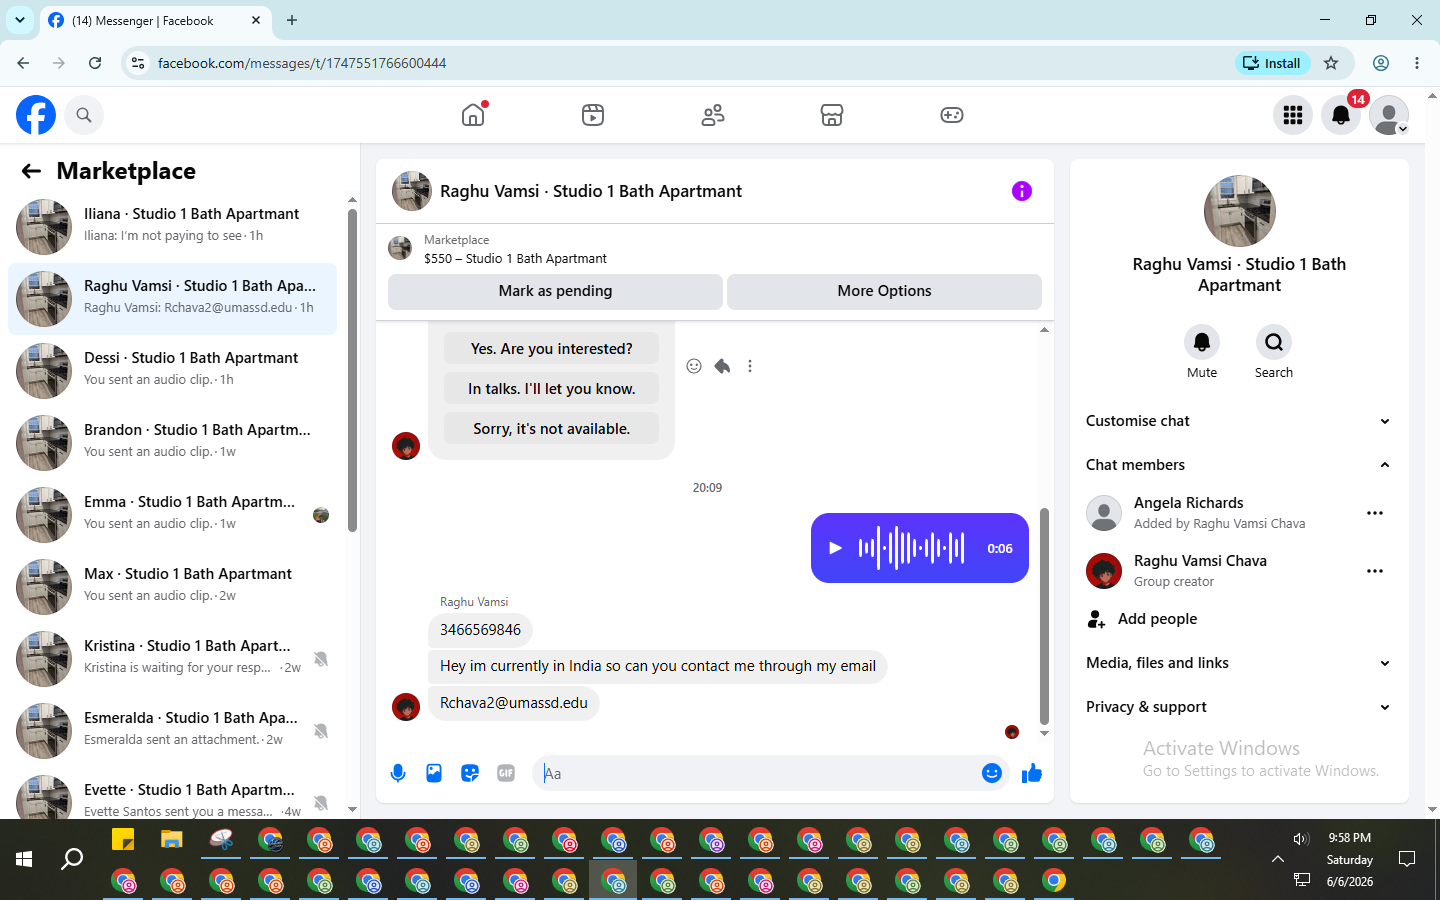
Task: Click Mark as pending button
Action: (555, 291)
